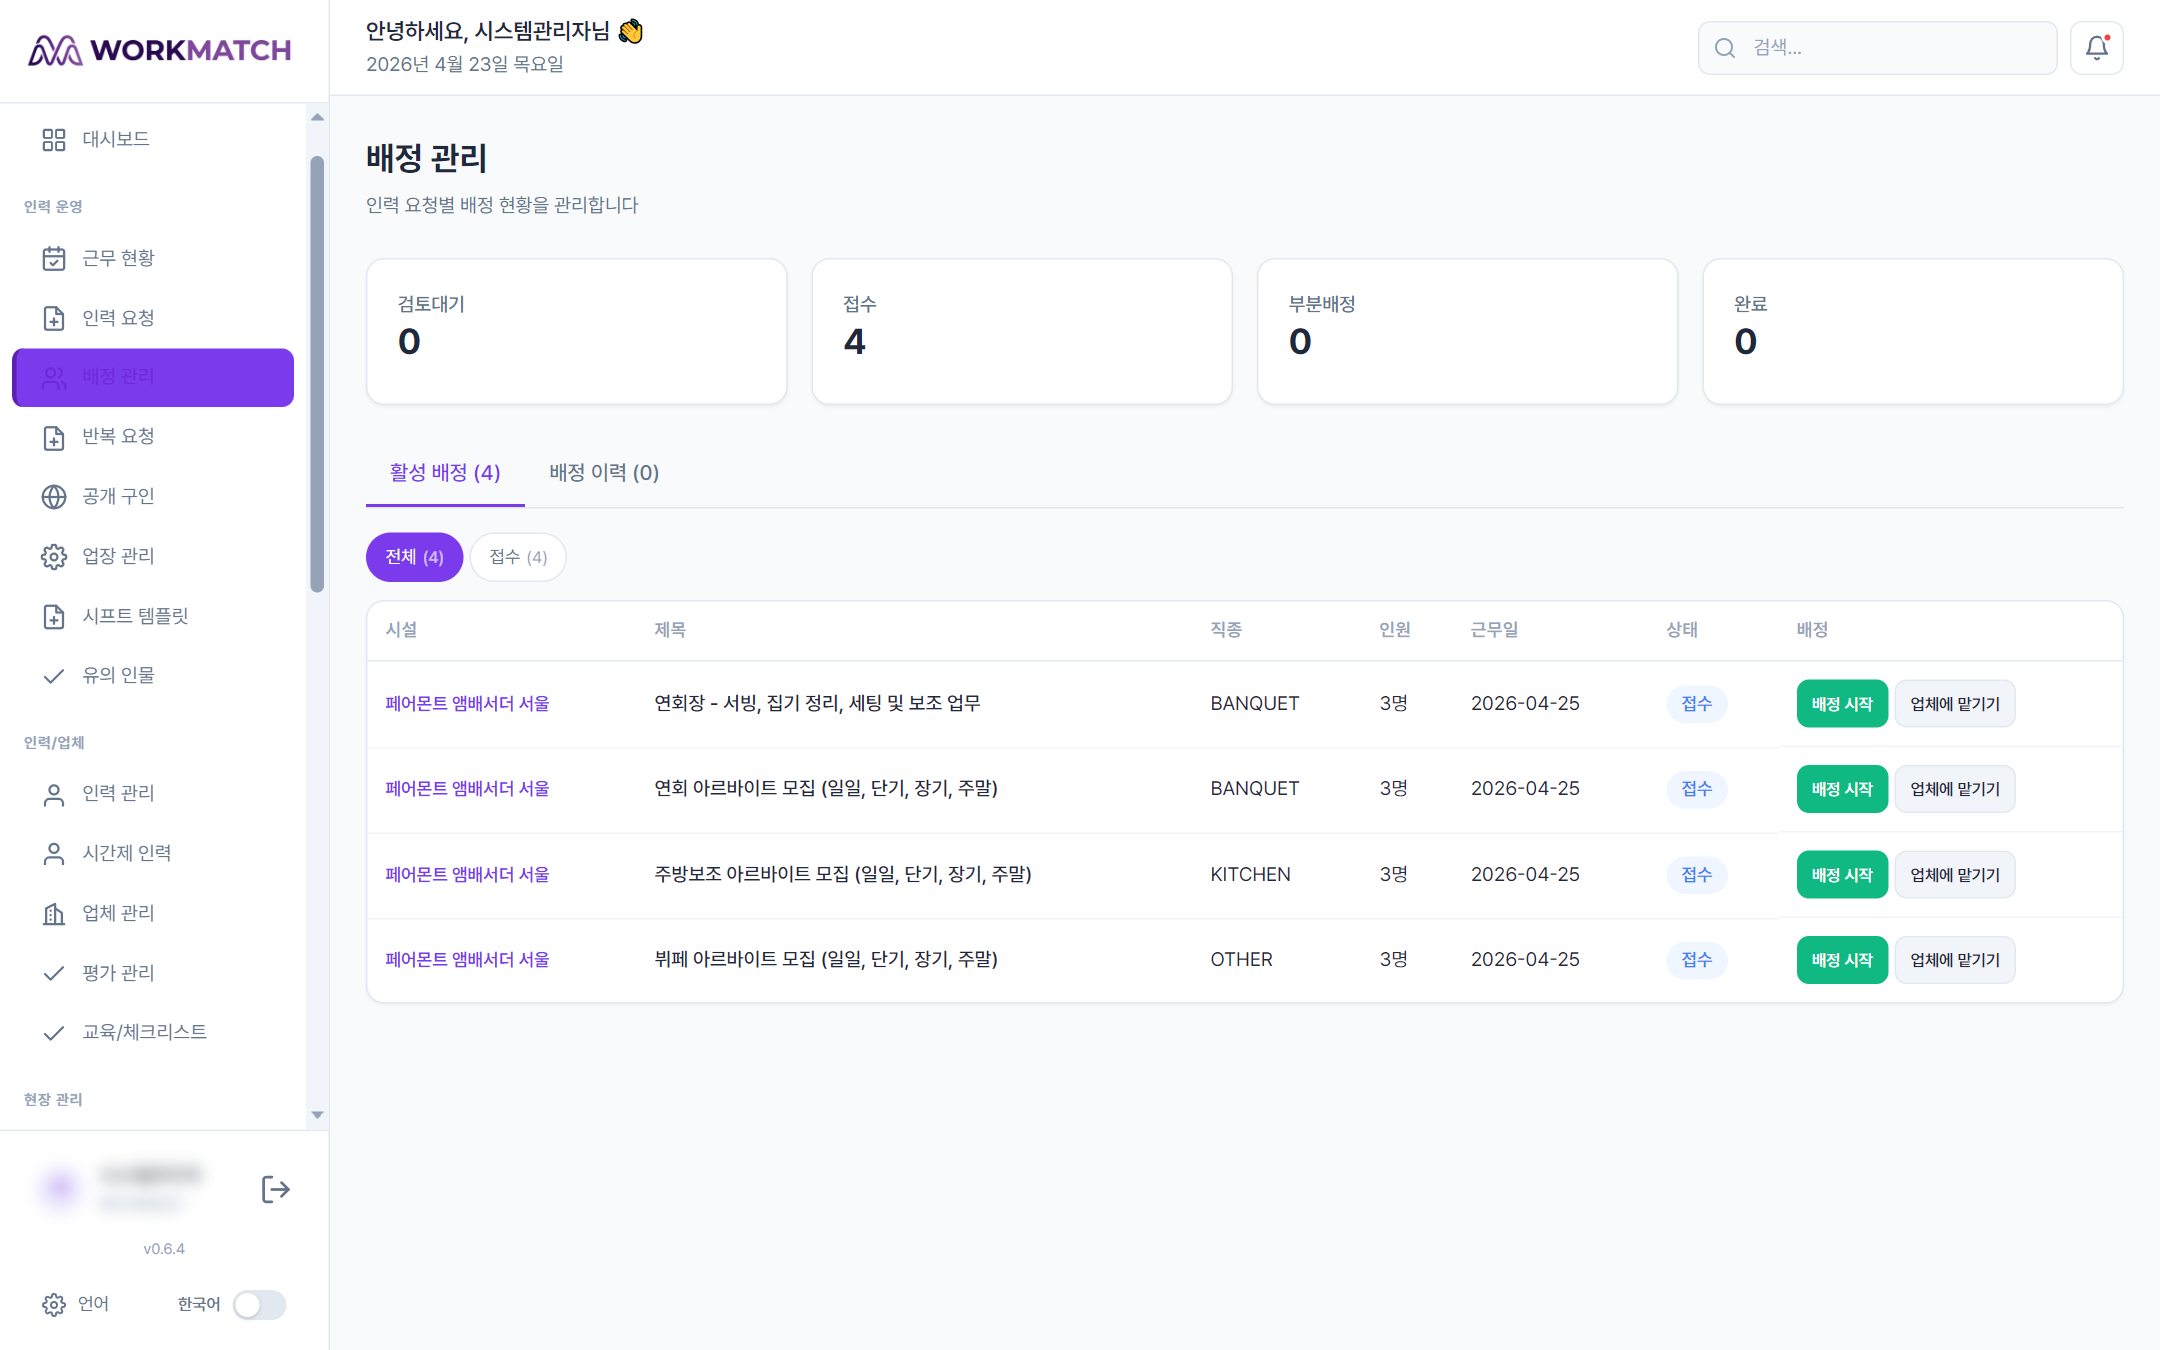Open 페어몬트 앰배서더 서울 link in OTHER row

click(x=467, y=960)
